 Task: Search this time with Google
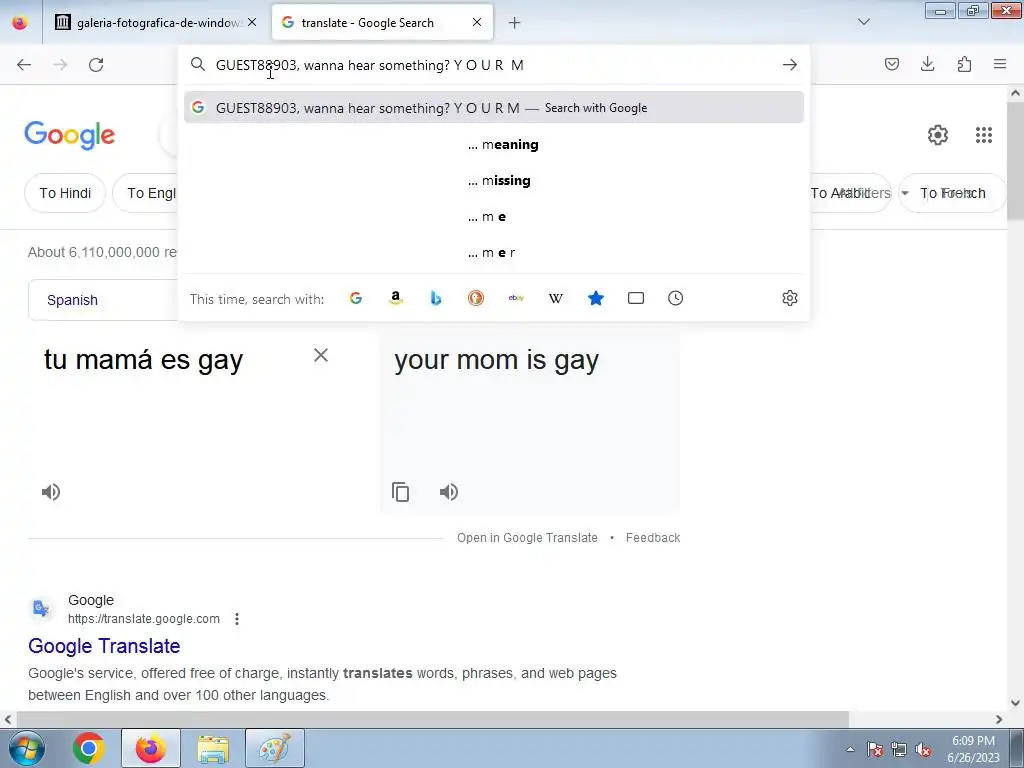356,298
